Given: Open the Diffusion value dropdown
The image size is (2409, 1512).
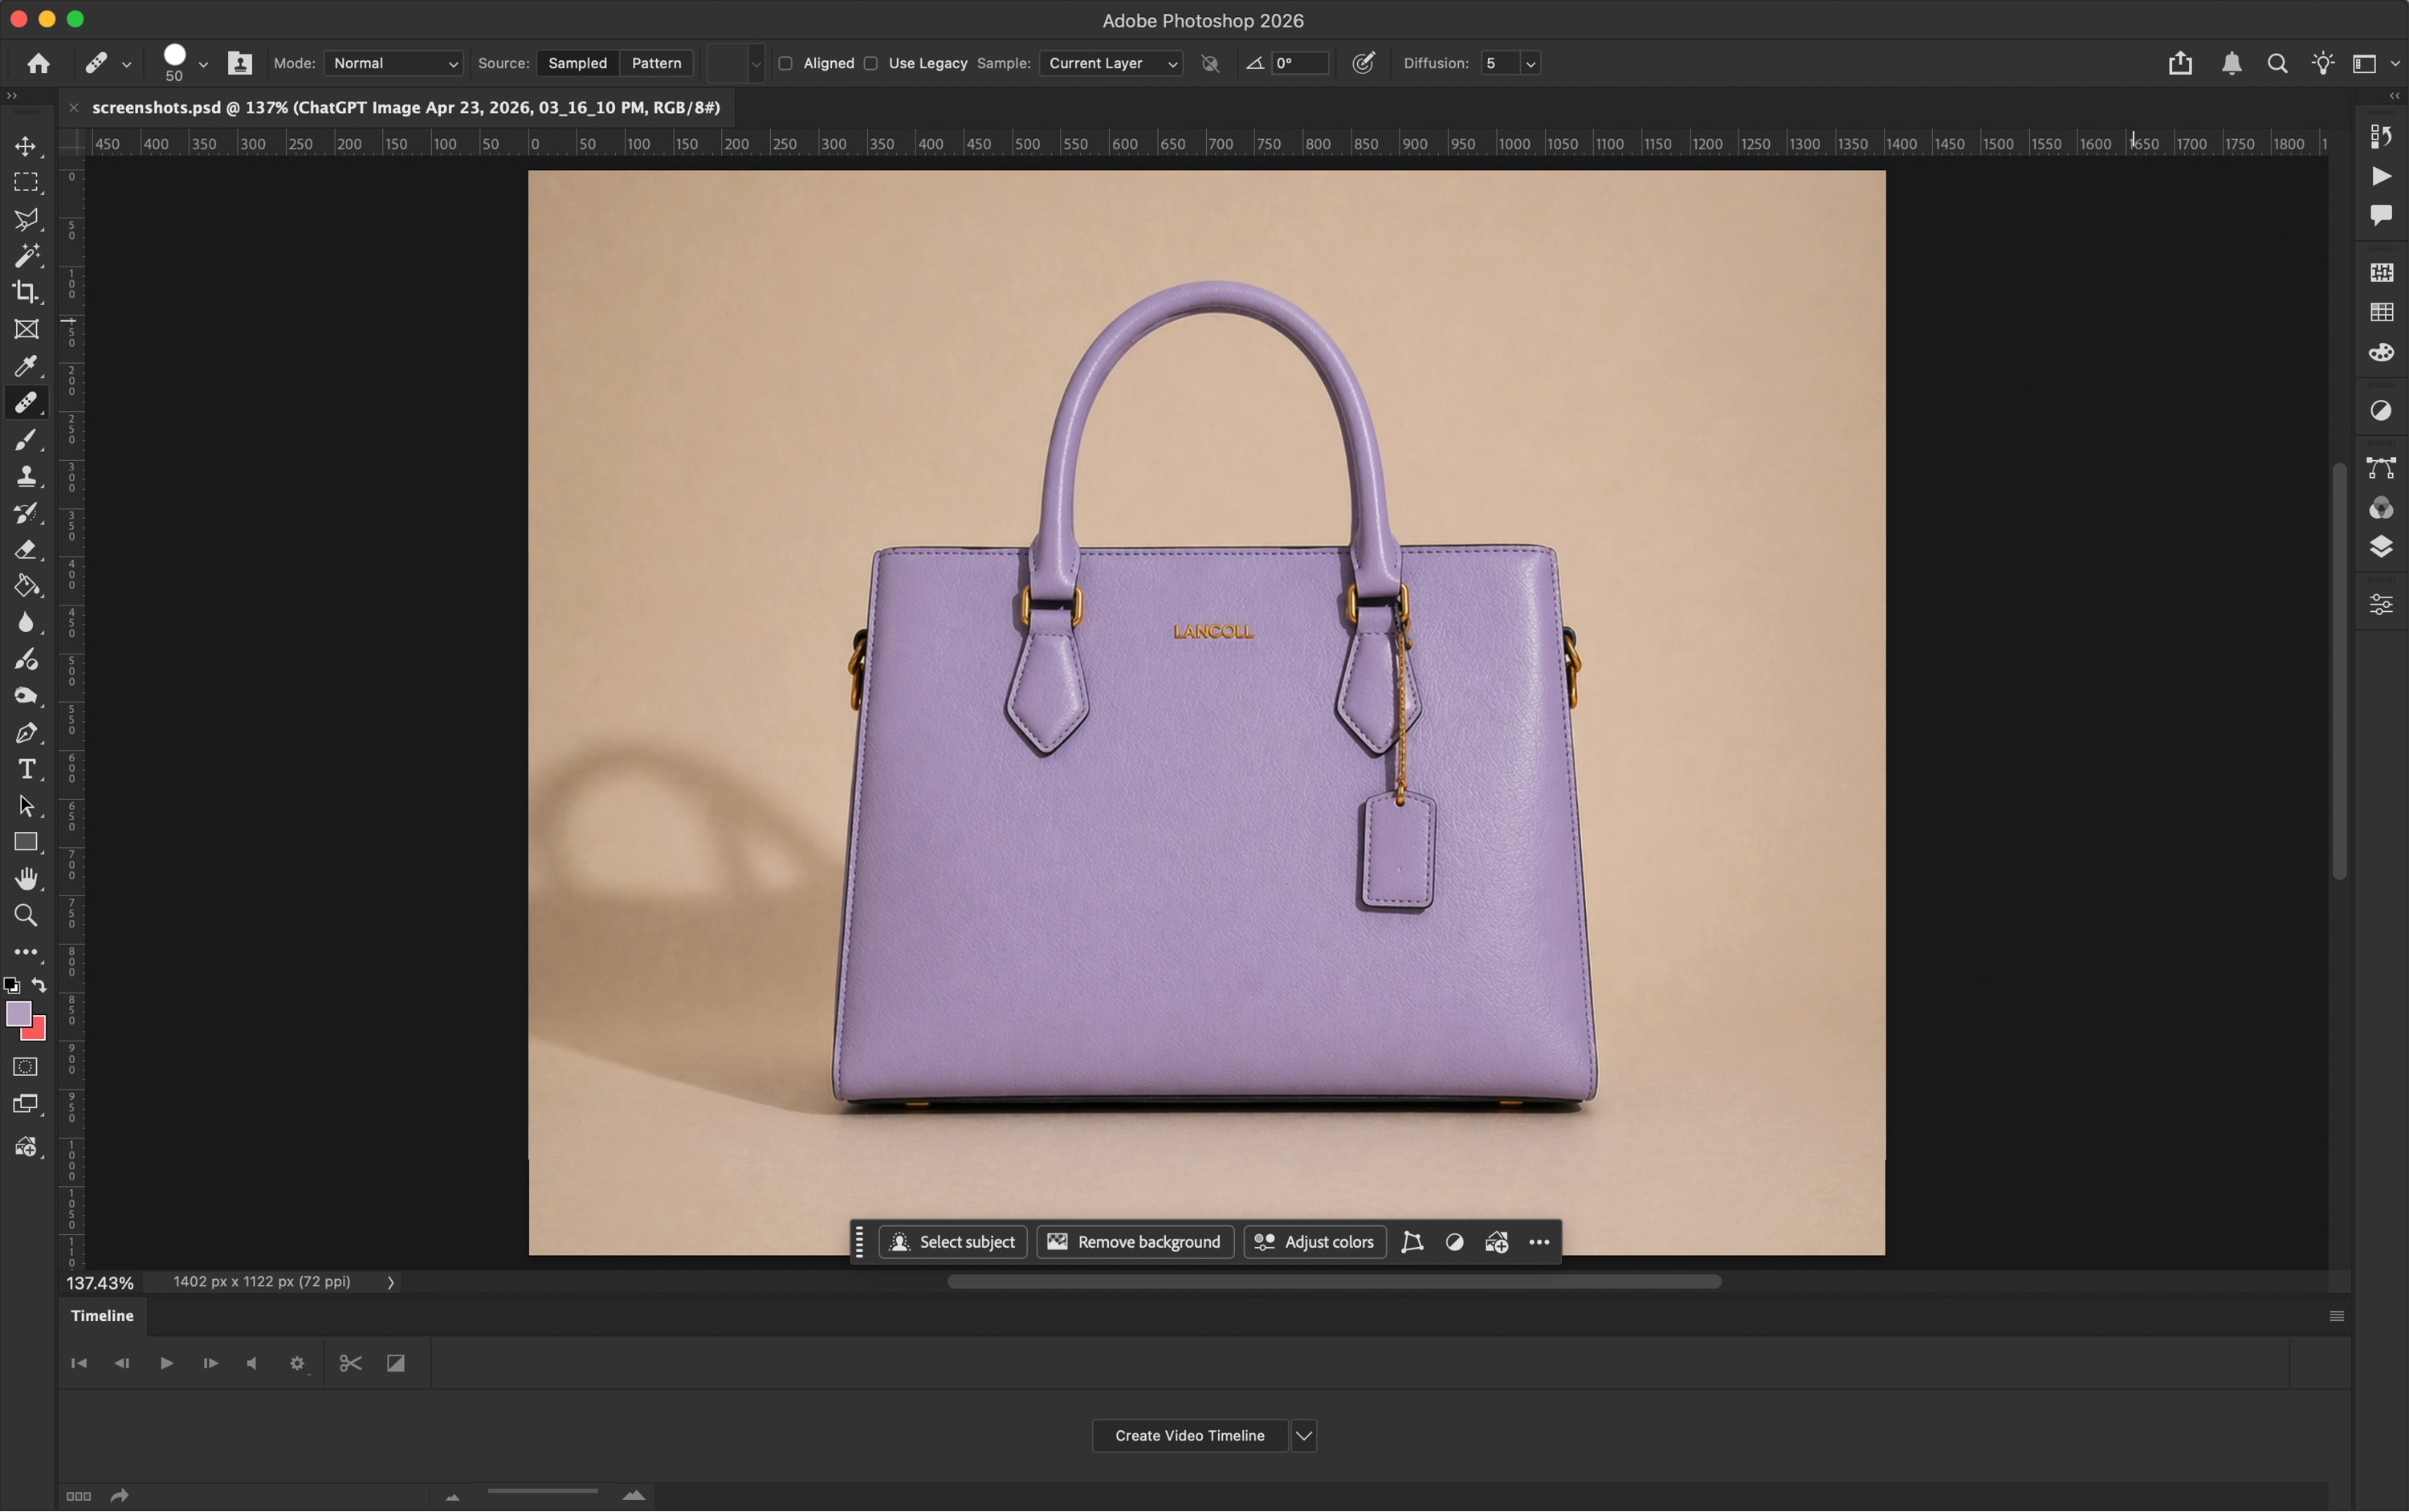Looking at the screenshot, I should 1530,63.
